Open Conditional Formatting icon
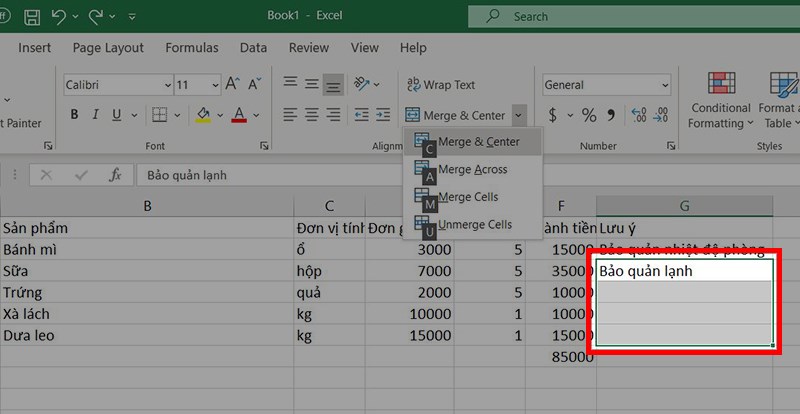 tap(721, 86)
